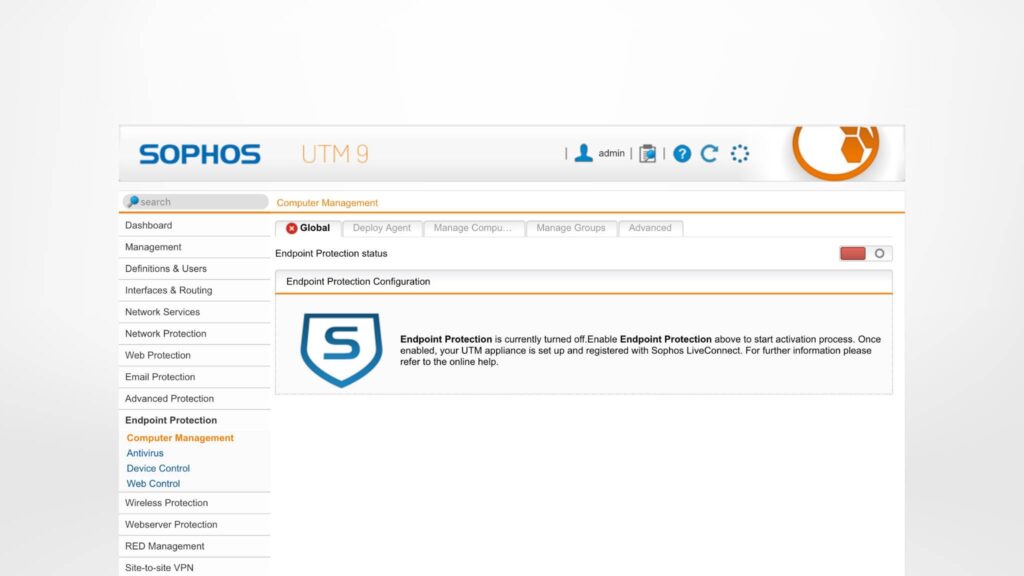Screen dimensions: 1024x576
Task: Open the Antivirus page in sidebar
Action: pyautogui.click(x=144, y=453)
